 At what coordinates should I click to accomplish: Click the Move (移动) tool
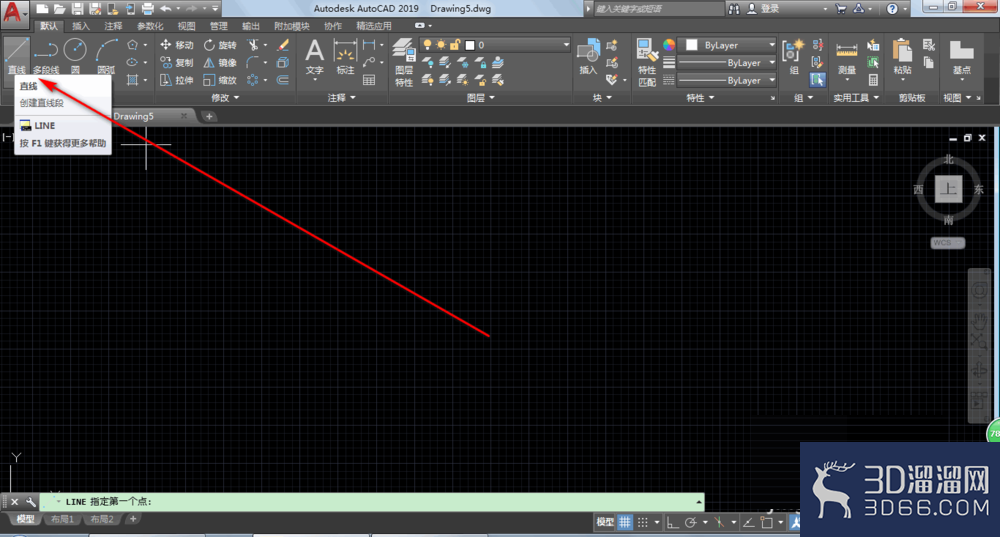coord(177,45)
